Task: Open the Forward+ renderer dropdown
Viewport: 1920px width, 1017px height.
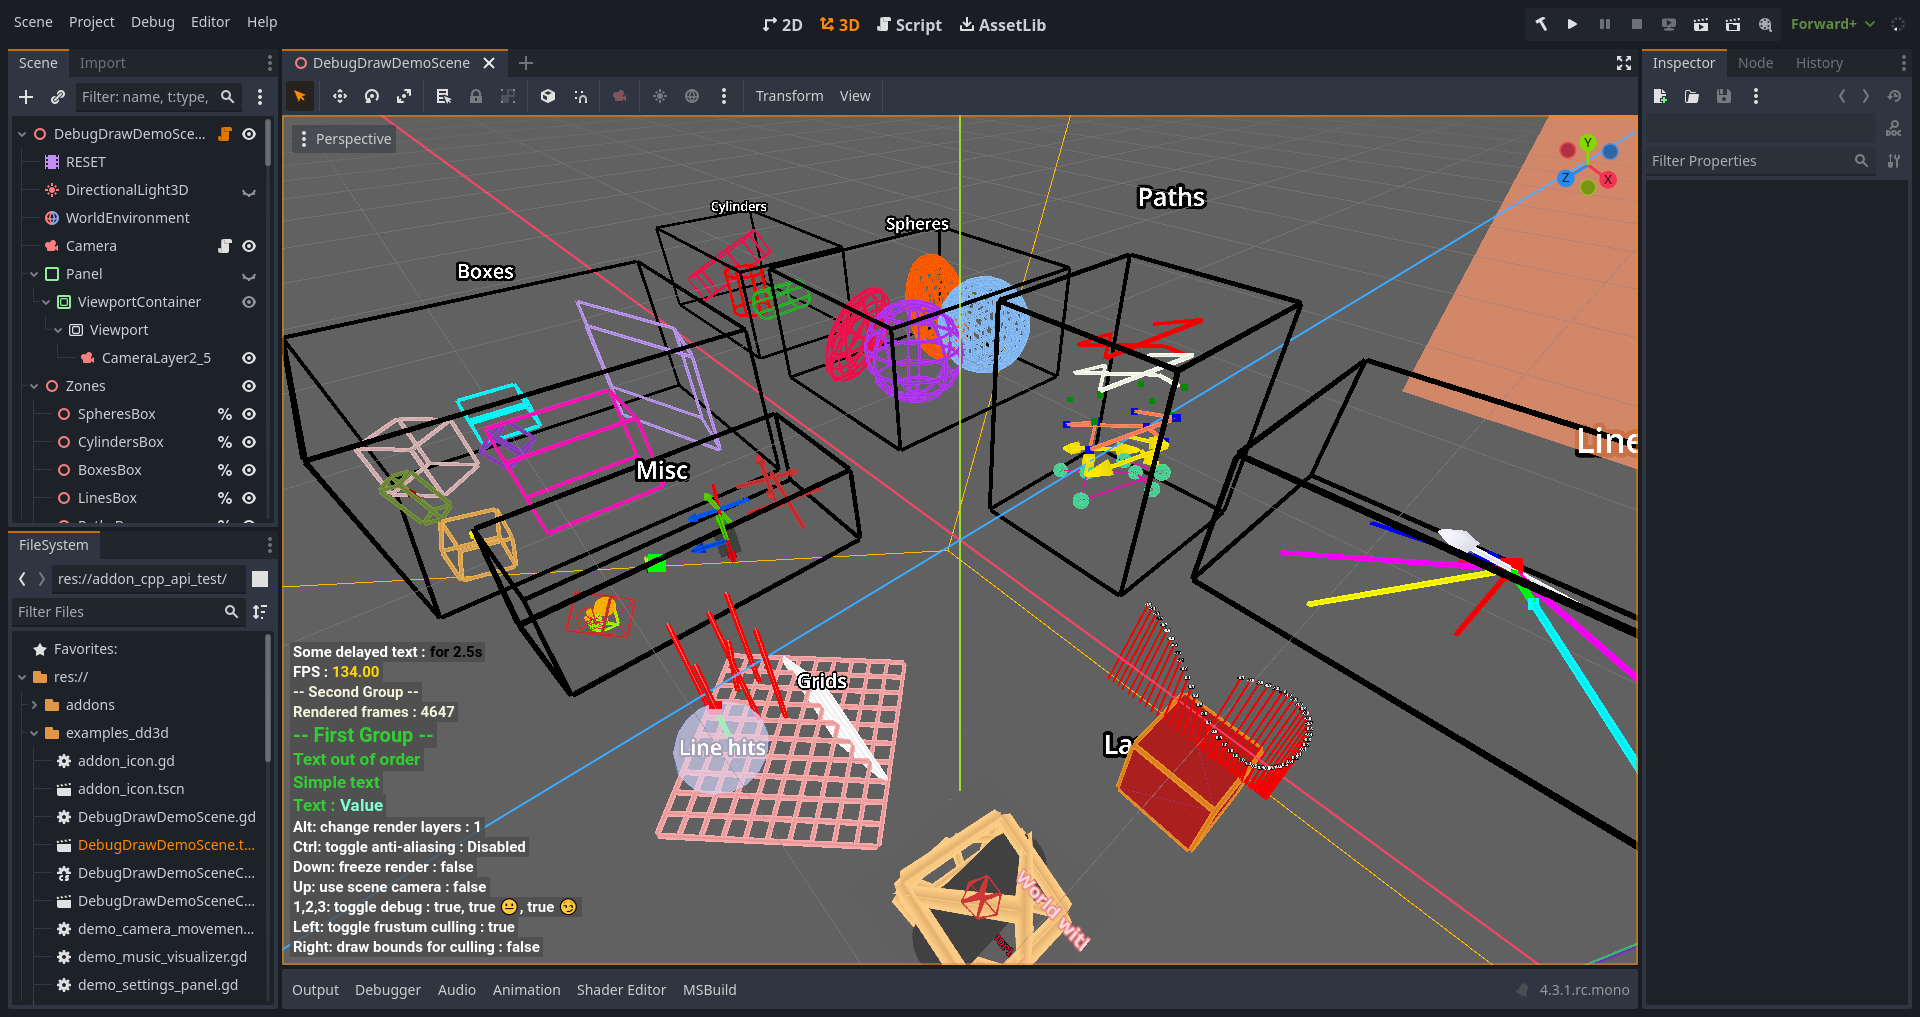Action: [1832, 24]
